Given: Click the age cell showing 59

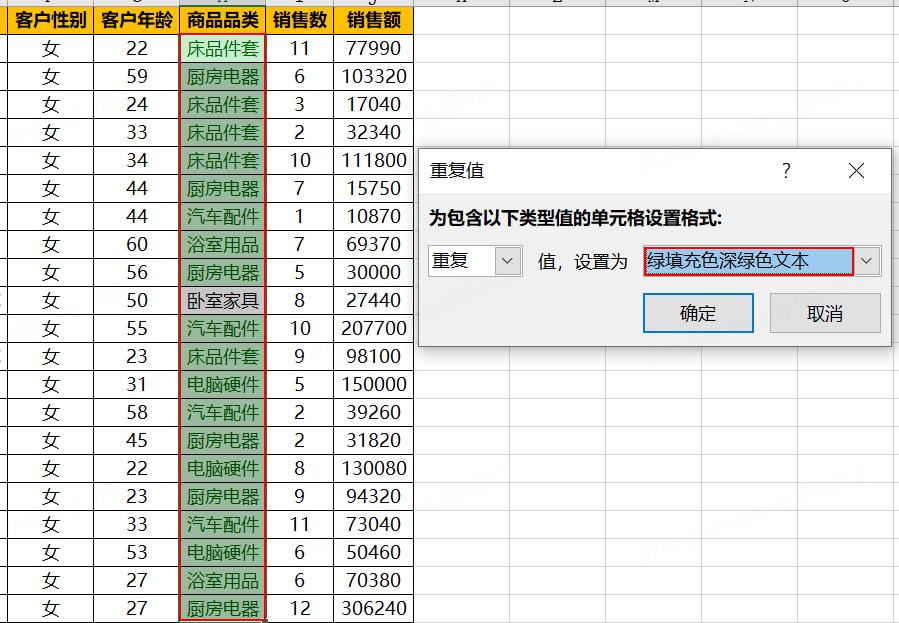Looking at the screenshot, I should click(136, 76).
